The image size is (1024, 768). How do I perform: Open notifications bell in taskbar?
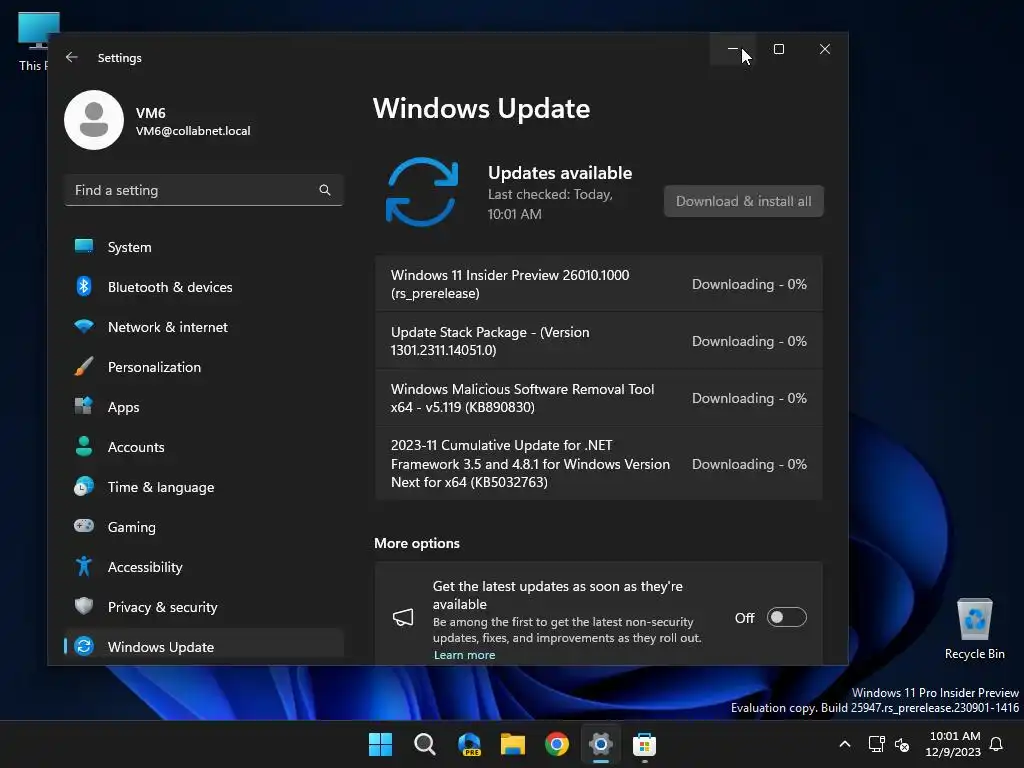pos(996,744)
